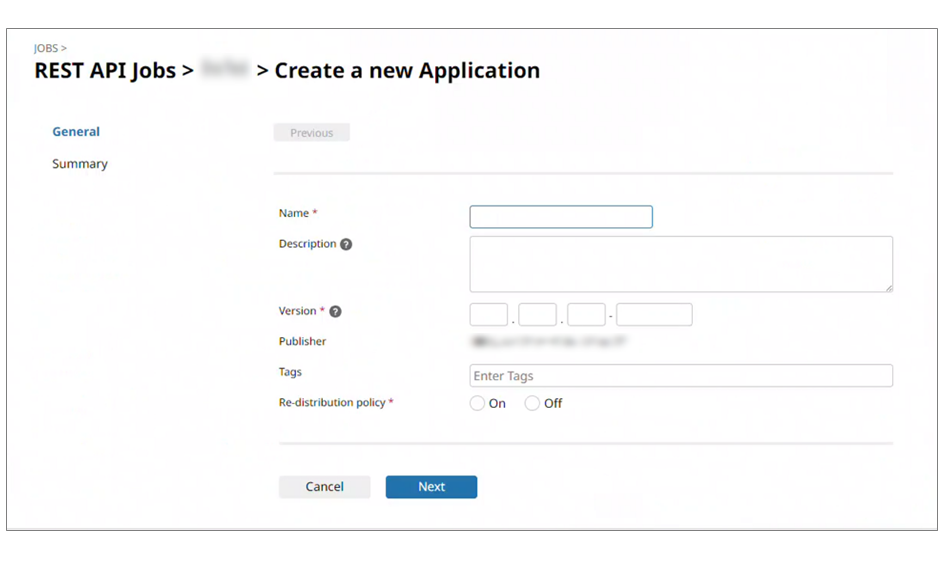Viewport: 945px width, 567px height.
Task: Switch to the Summary step
Action: tap(80, 164)
